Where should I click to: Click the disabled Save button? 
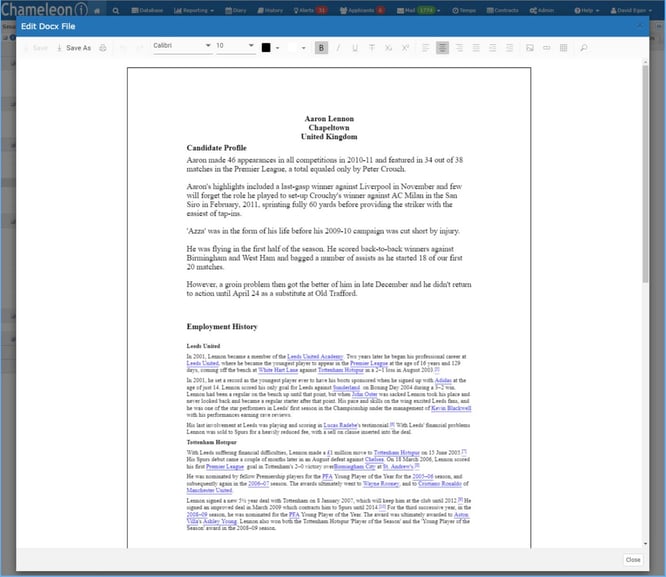coord(37,48)
